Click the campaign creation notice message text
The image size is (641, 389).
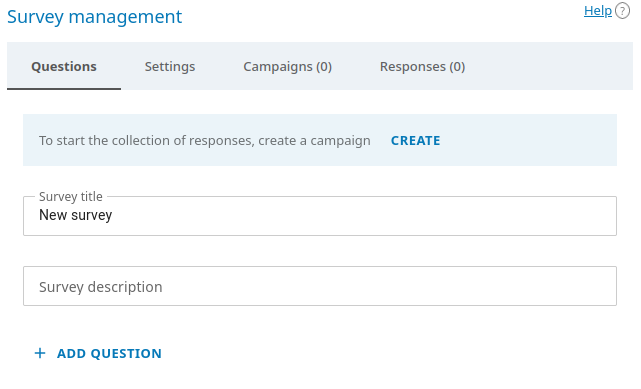coord(205,141)
